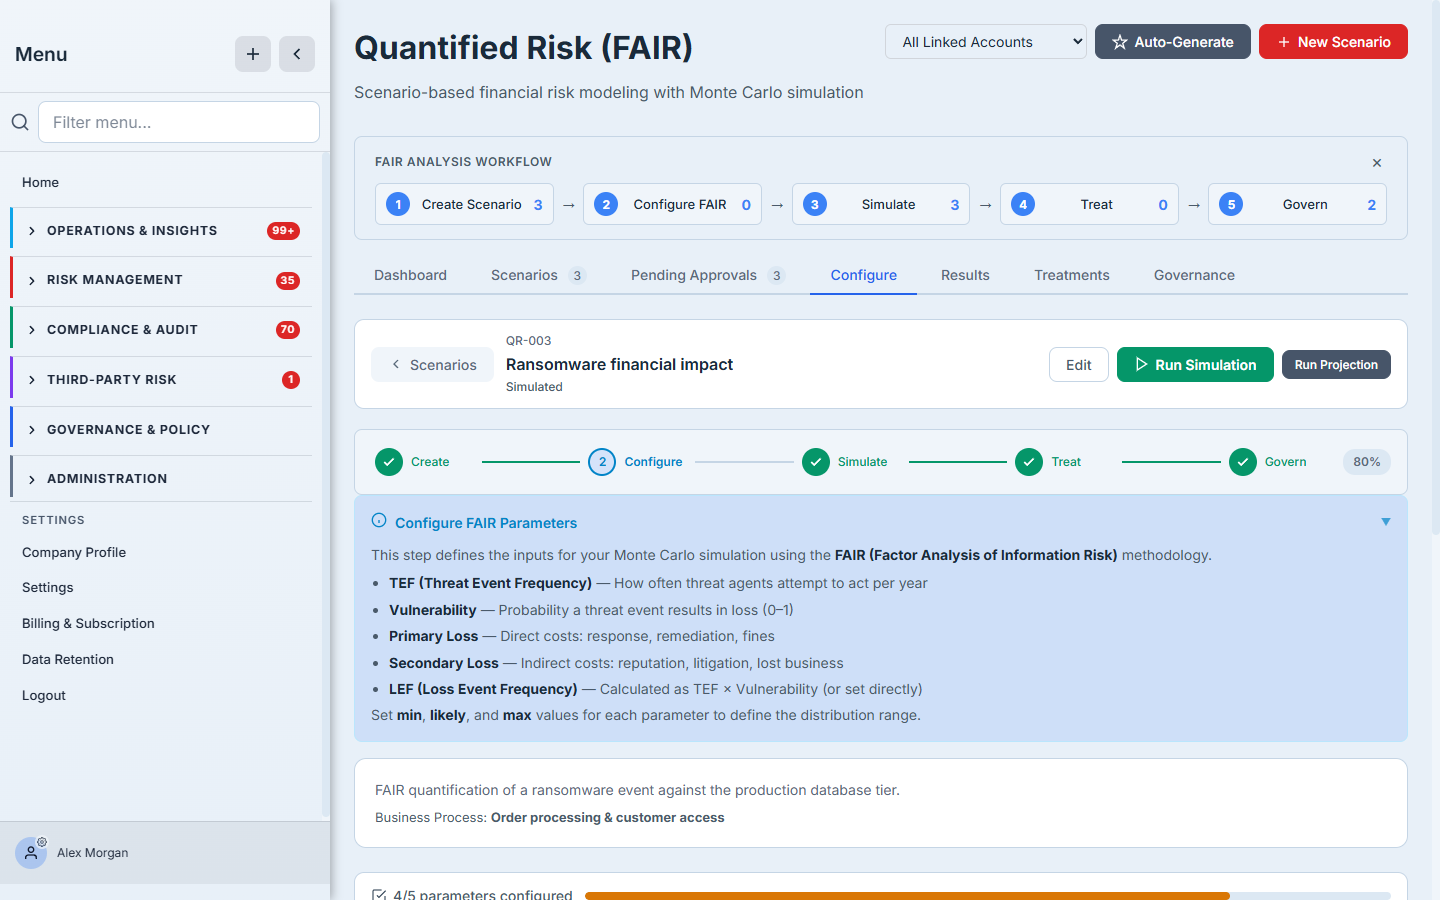Close the FAIR Analysis Workflow panel
Image resolution: width=1440 pixels, height=900 pixels.
pos(1377,162)
